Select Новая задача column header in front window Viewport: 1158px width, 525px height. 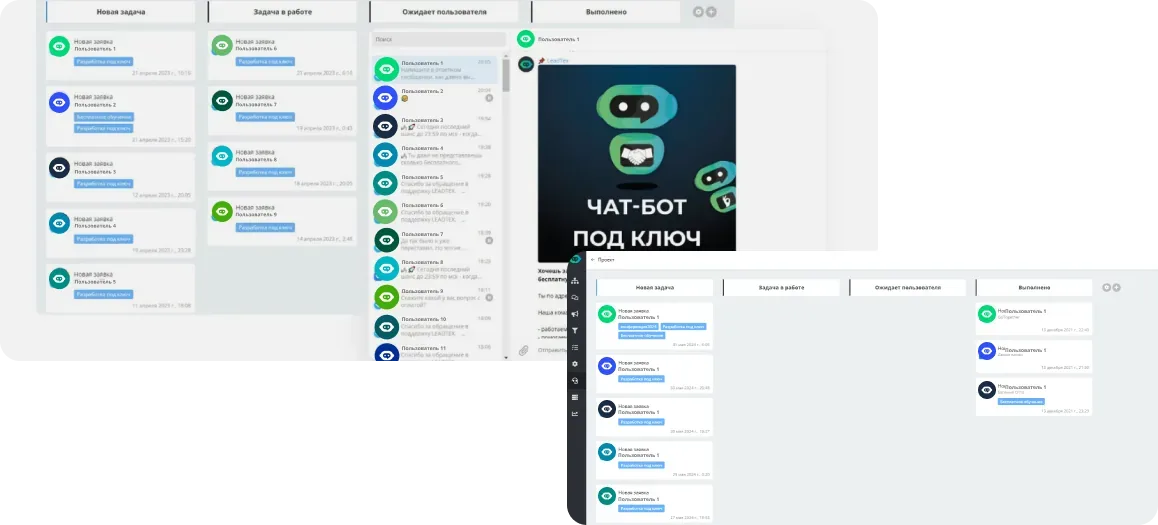[655, 287]
